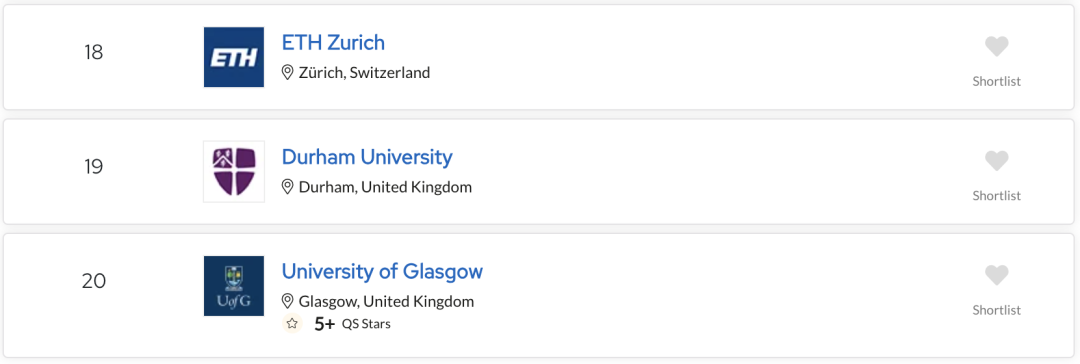Click the rank number 19

(94, 167)
